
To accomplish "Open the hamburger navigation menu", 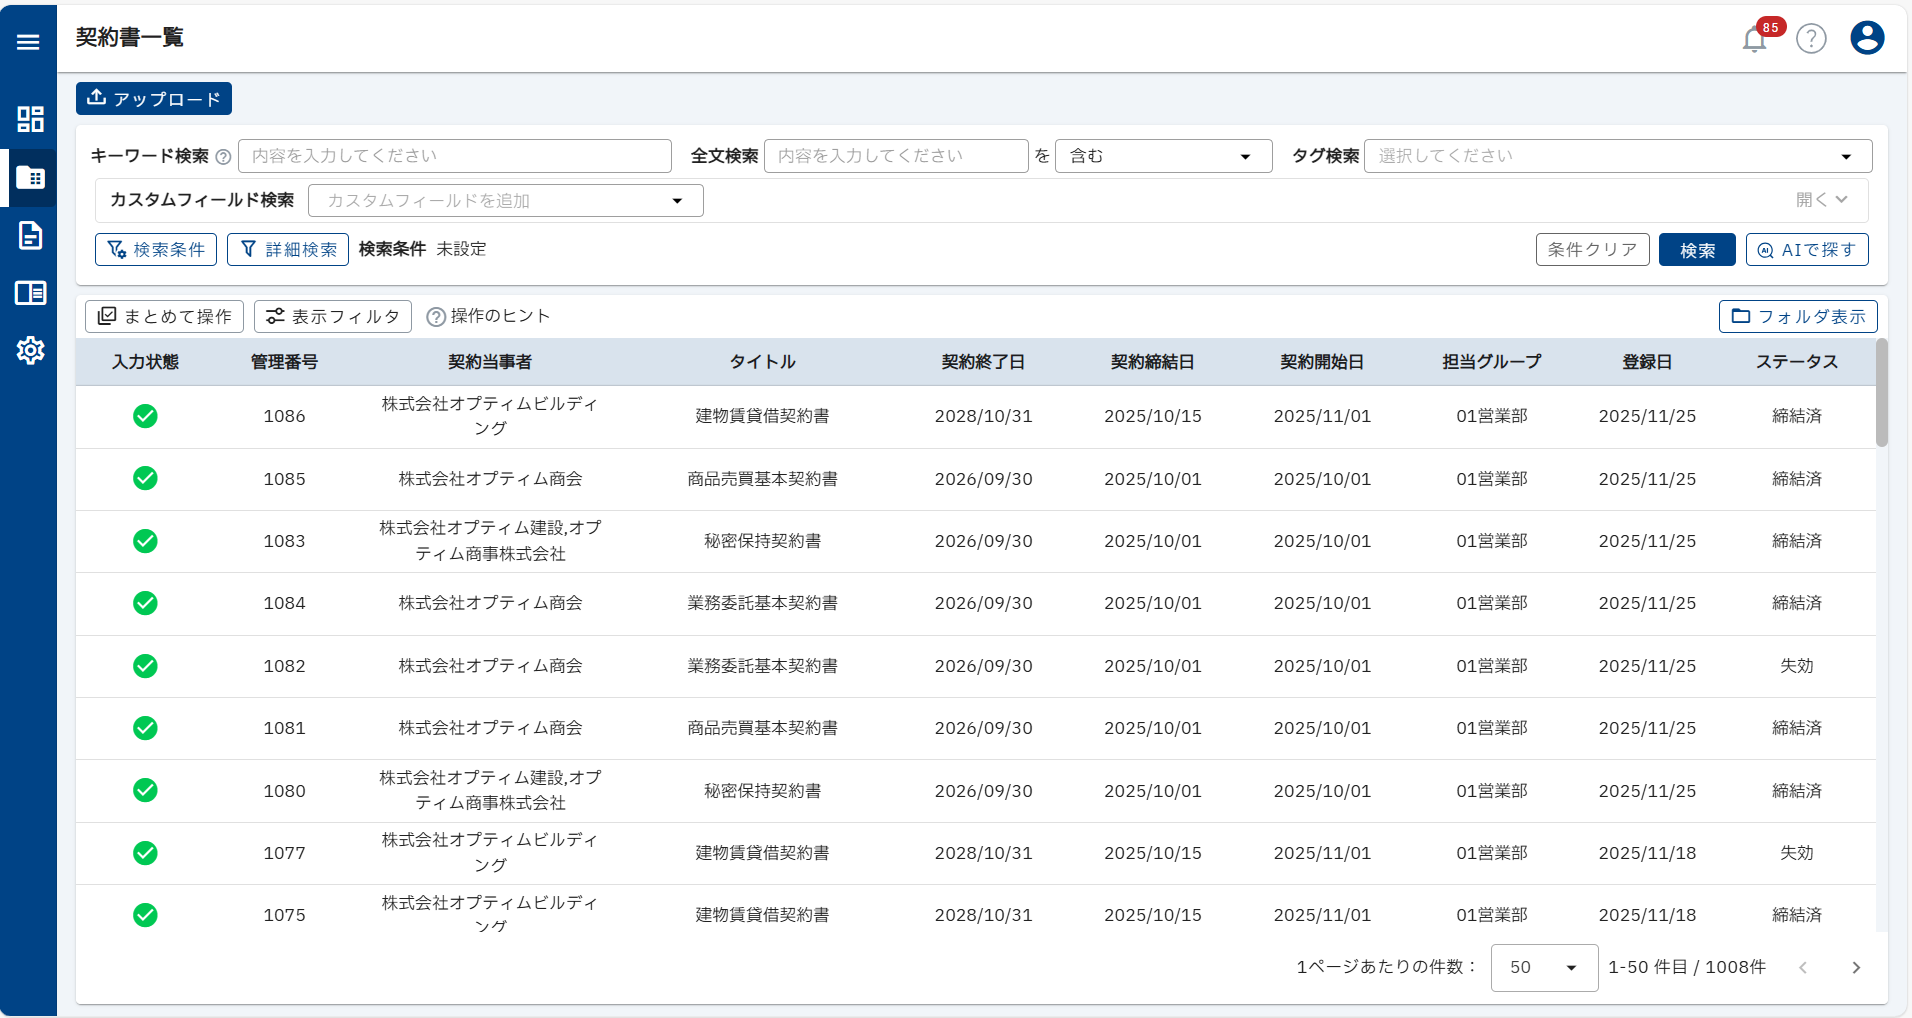I will click(x=28, y=42).
